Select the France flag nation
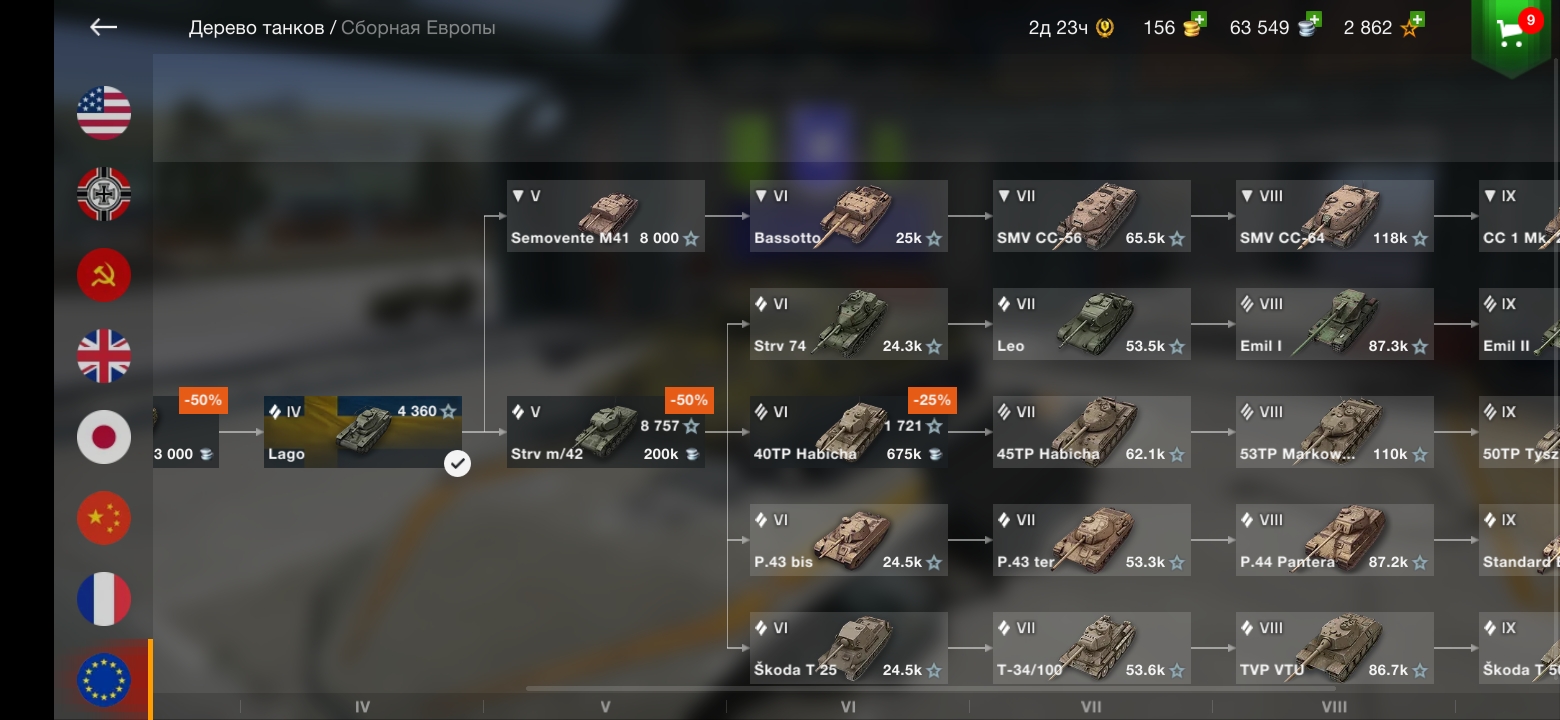This screenshot has width=1560, height=720. click(x=104, y=599)
